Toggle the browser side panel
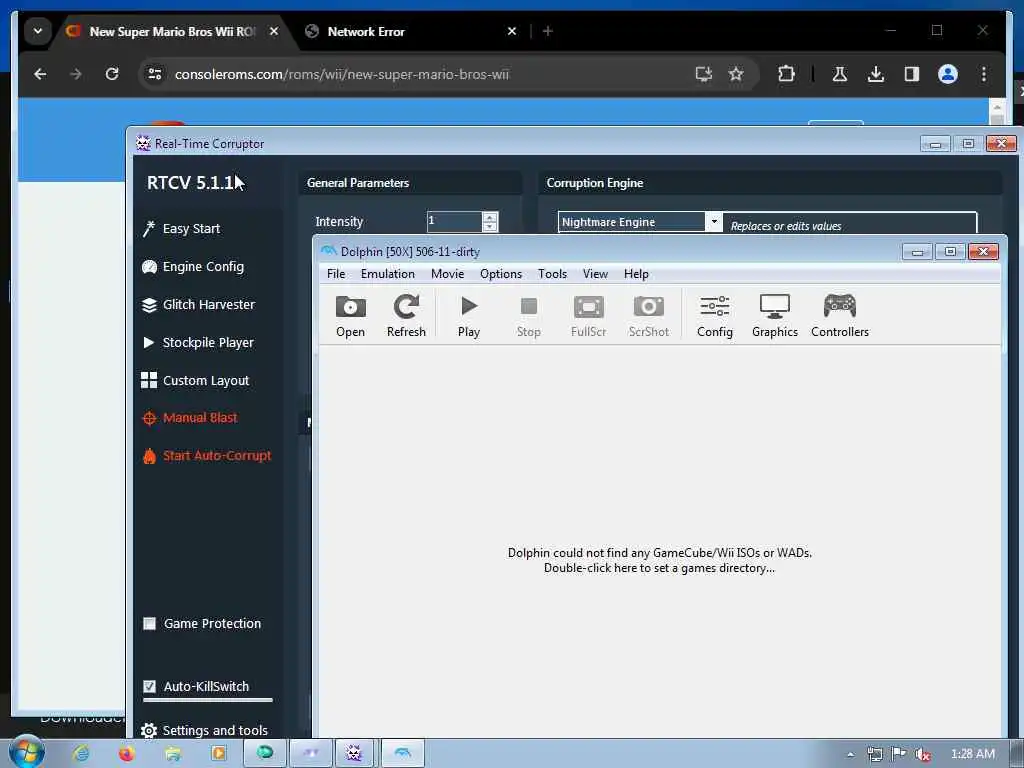The height and width of the screenshot is (768, 1024). (912, 74)
